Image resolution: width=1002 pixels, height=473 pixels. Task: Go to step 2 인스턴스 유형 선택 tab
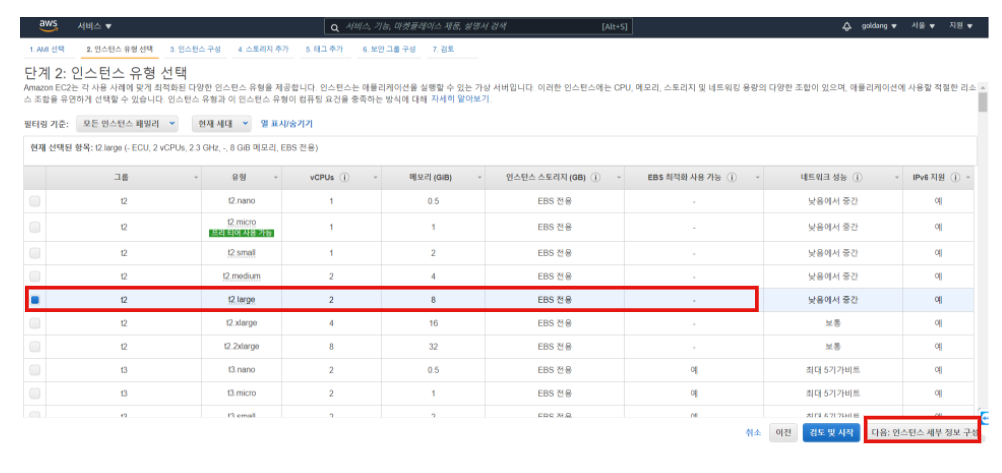(120, 49)
